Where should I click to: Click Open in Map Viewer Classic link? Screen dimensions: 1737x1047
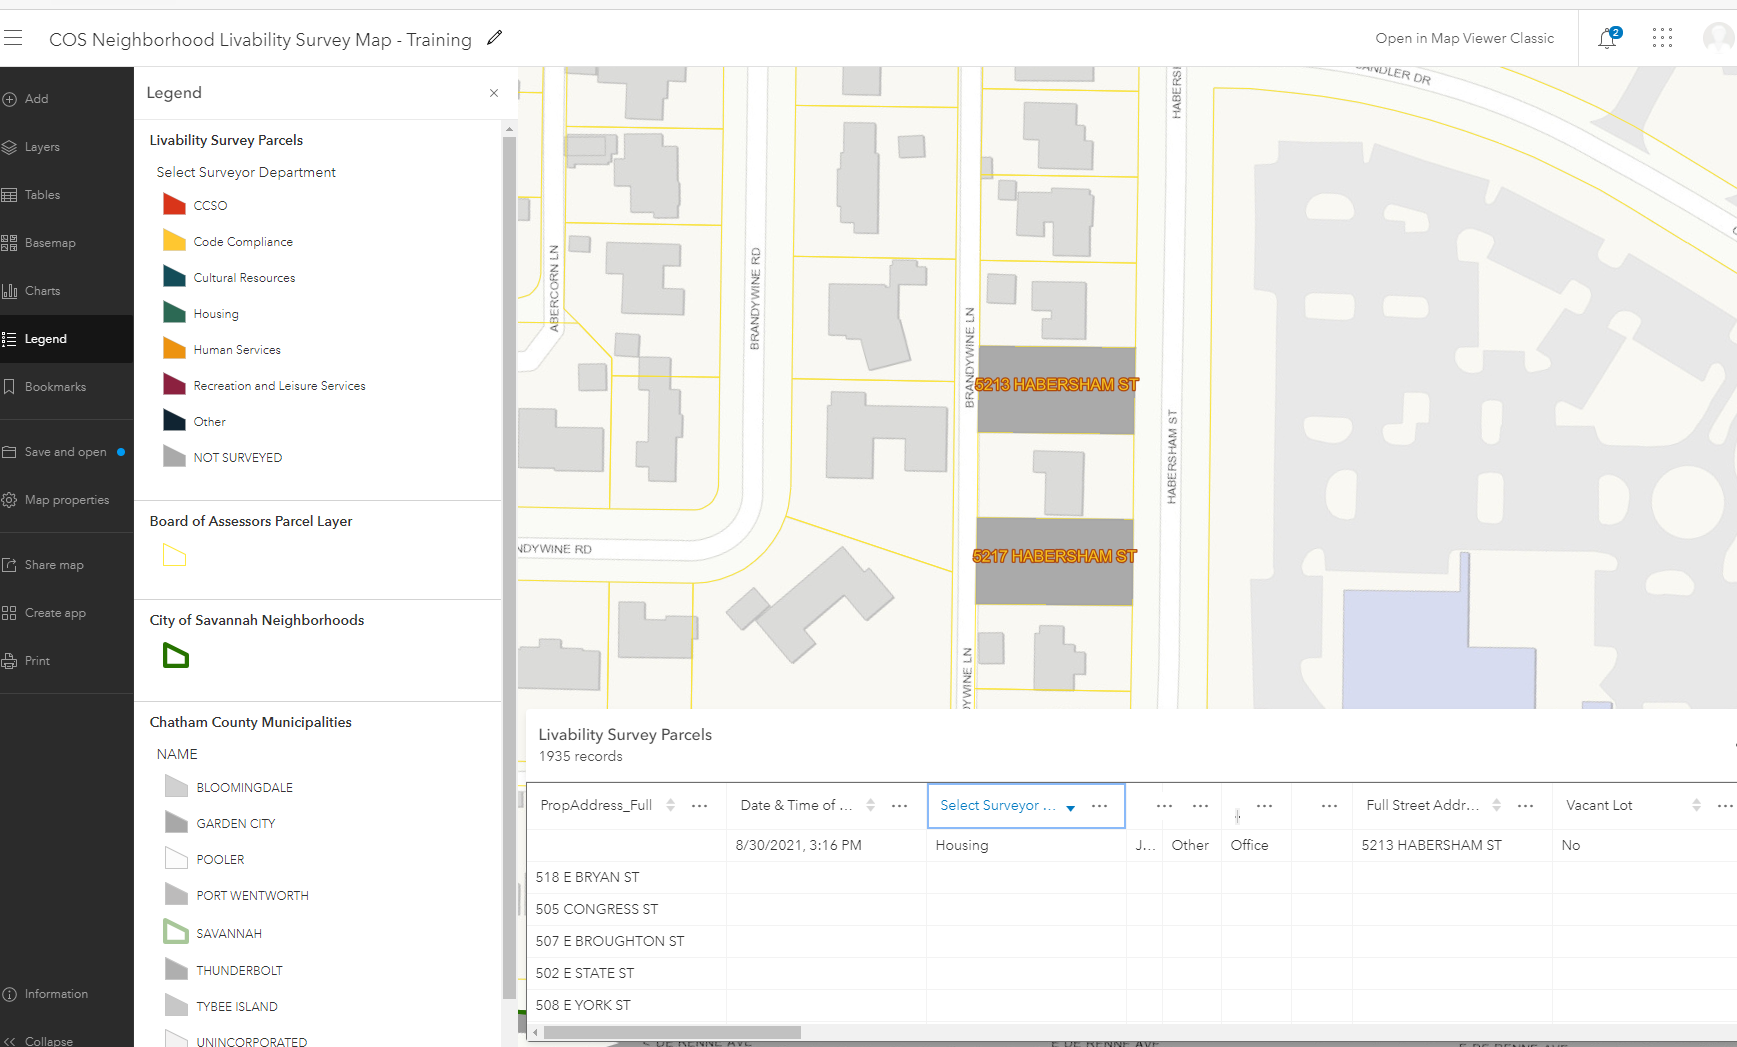[1465, 38]
